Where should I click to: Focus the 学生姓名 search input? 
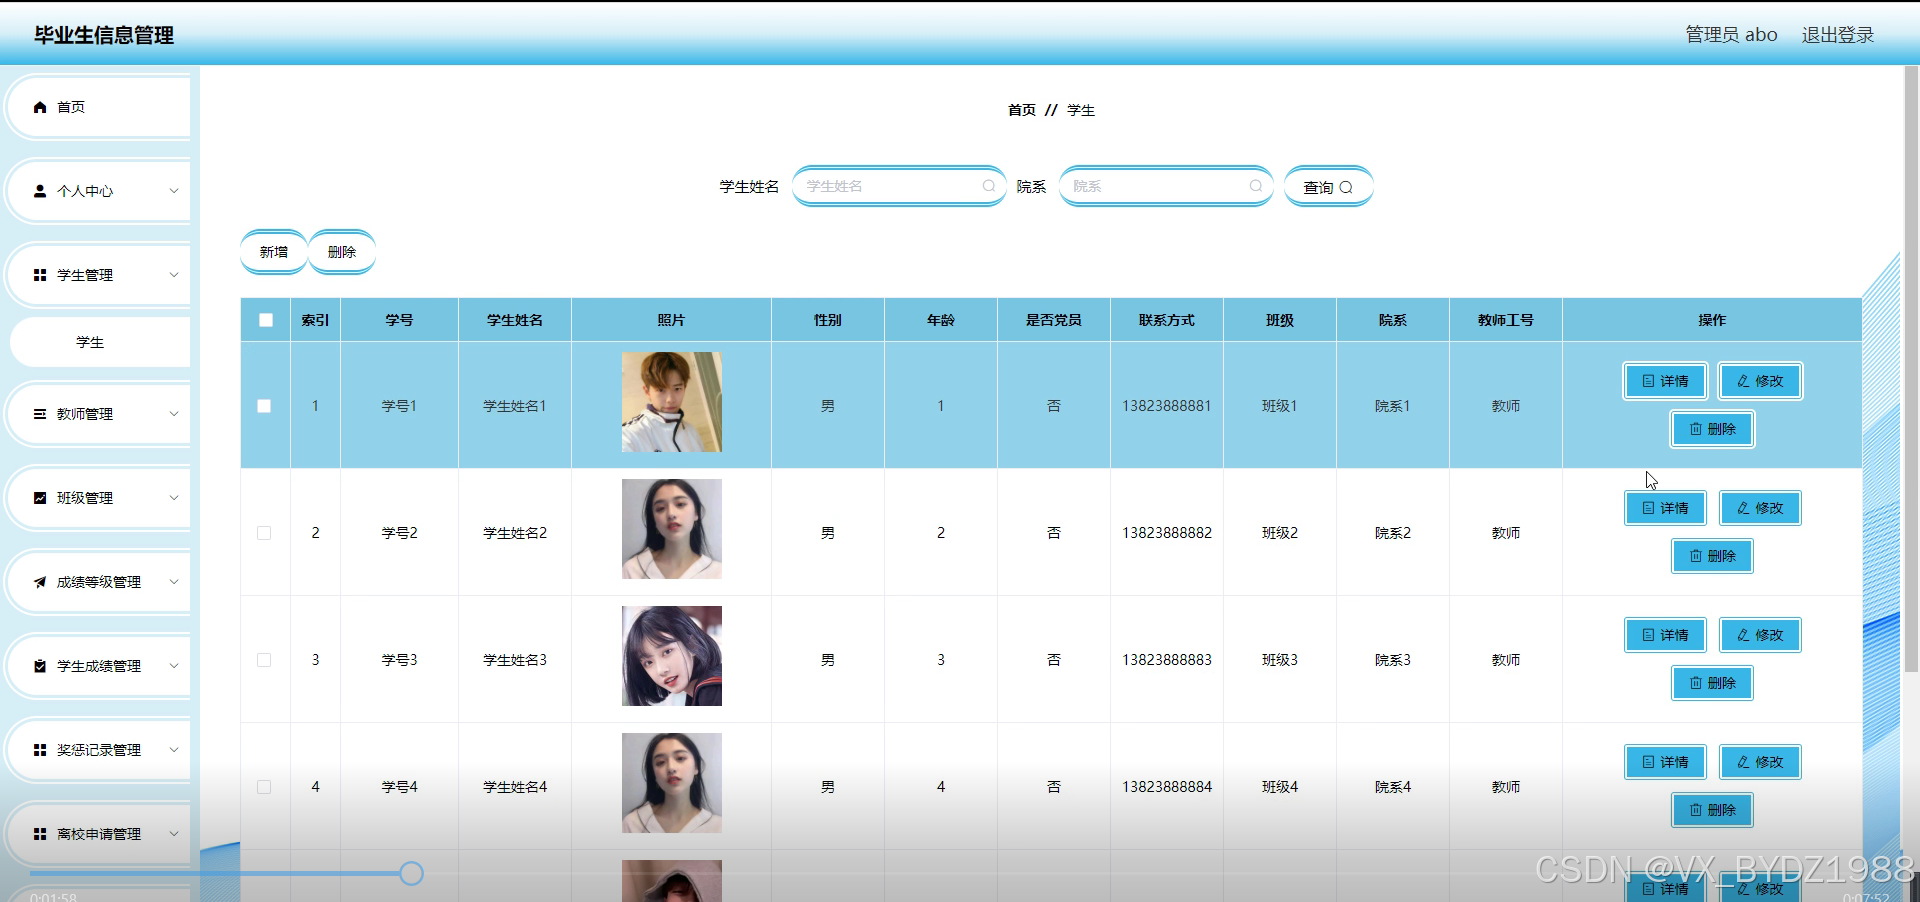pos(899,186)
